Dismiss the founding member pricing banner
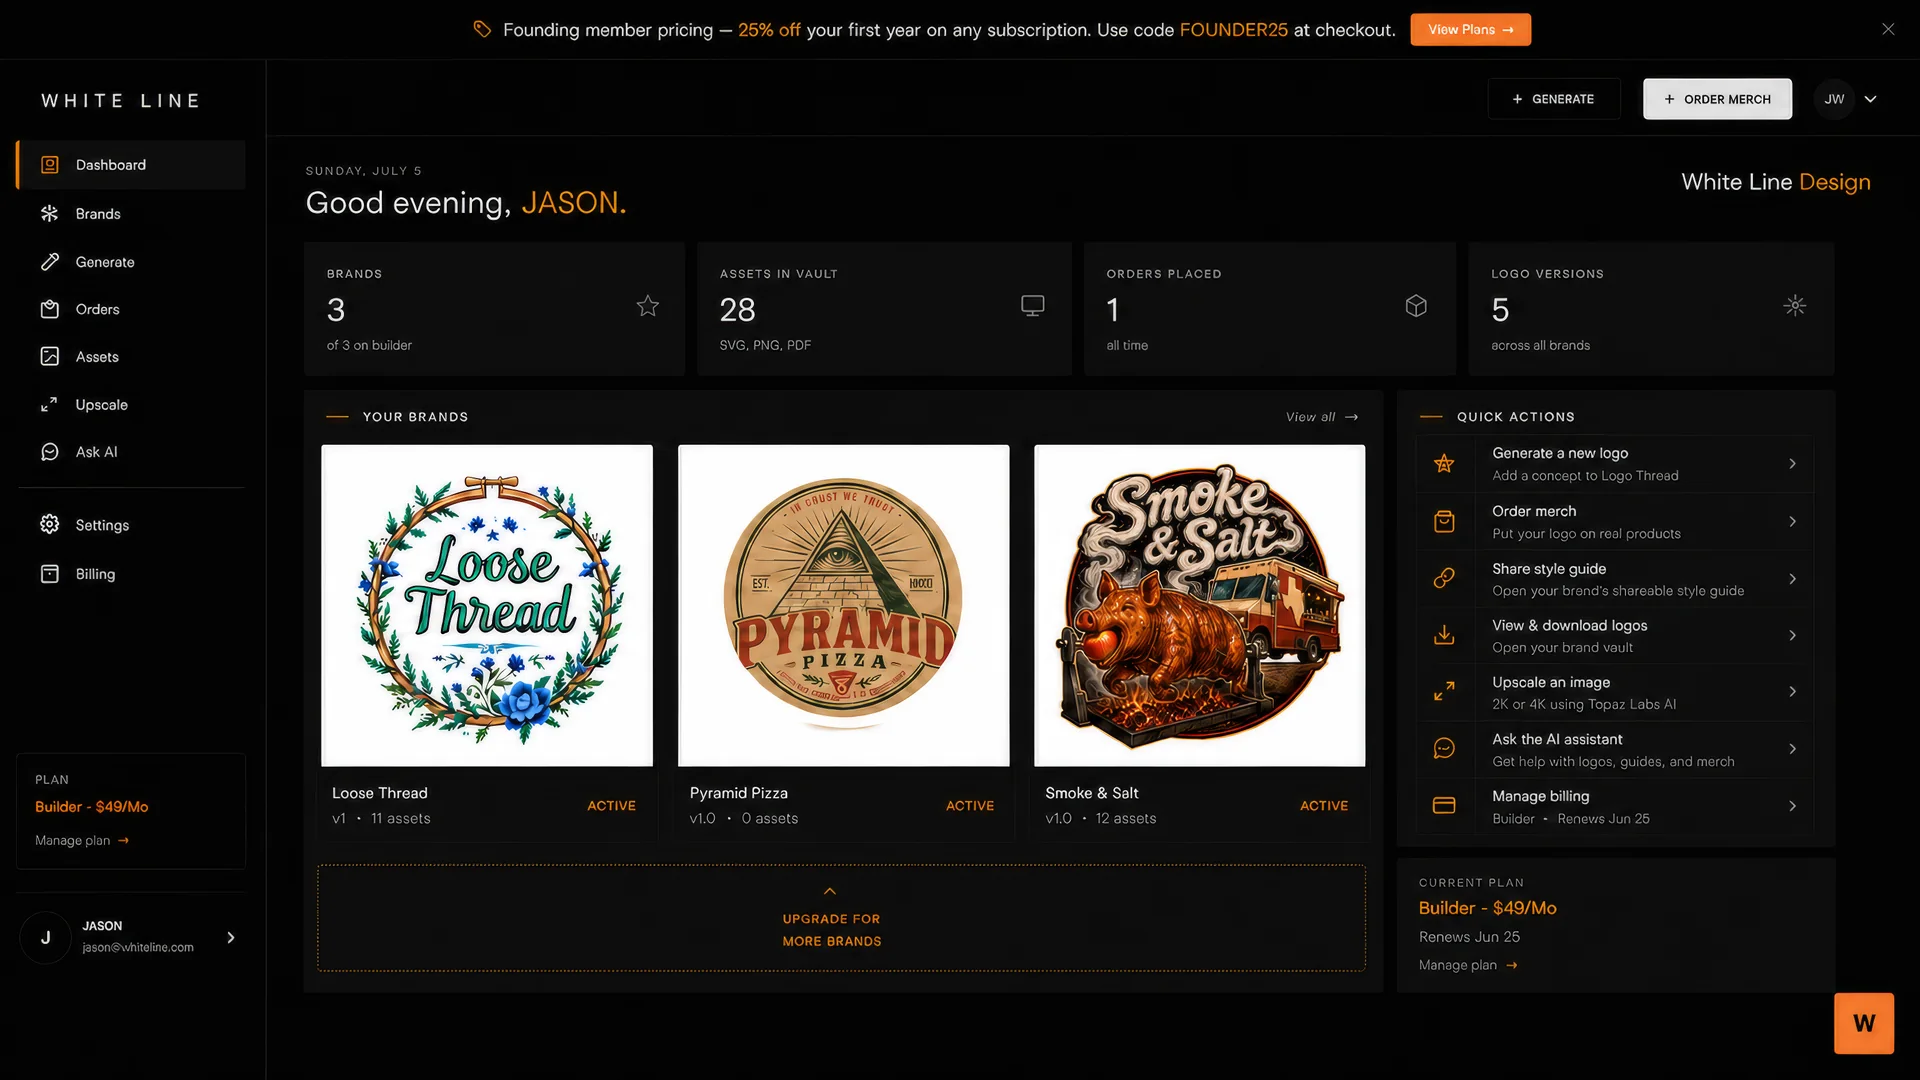 pos(1888,29)
